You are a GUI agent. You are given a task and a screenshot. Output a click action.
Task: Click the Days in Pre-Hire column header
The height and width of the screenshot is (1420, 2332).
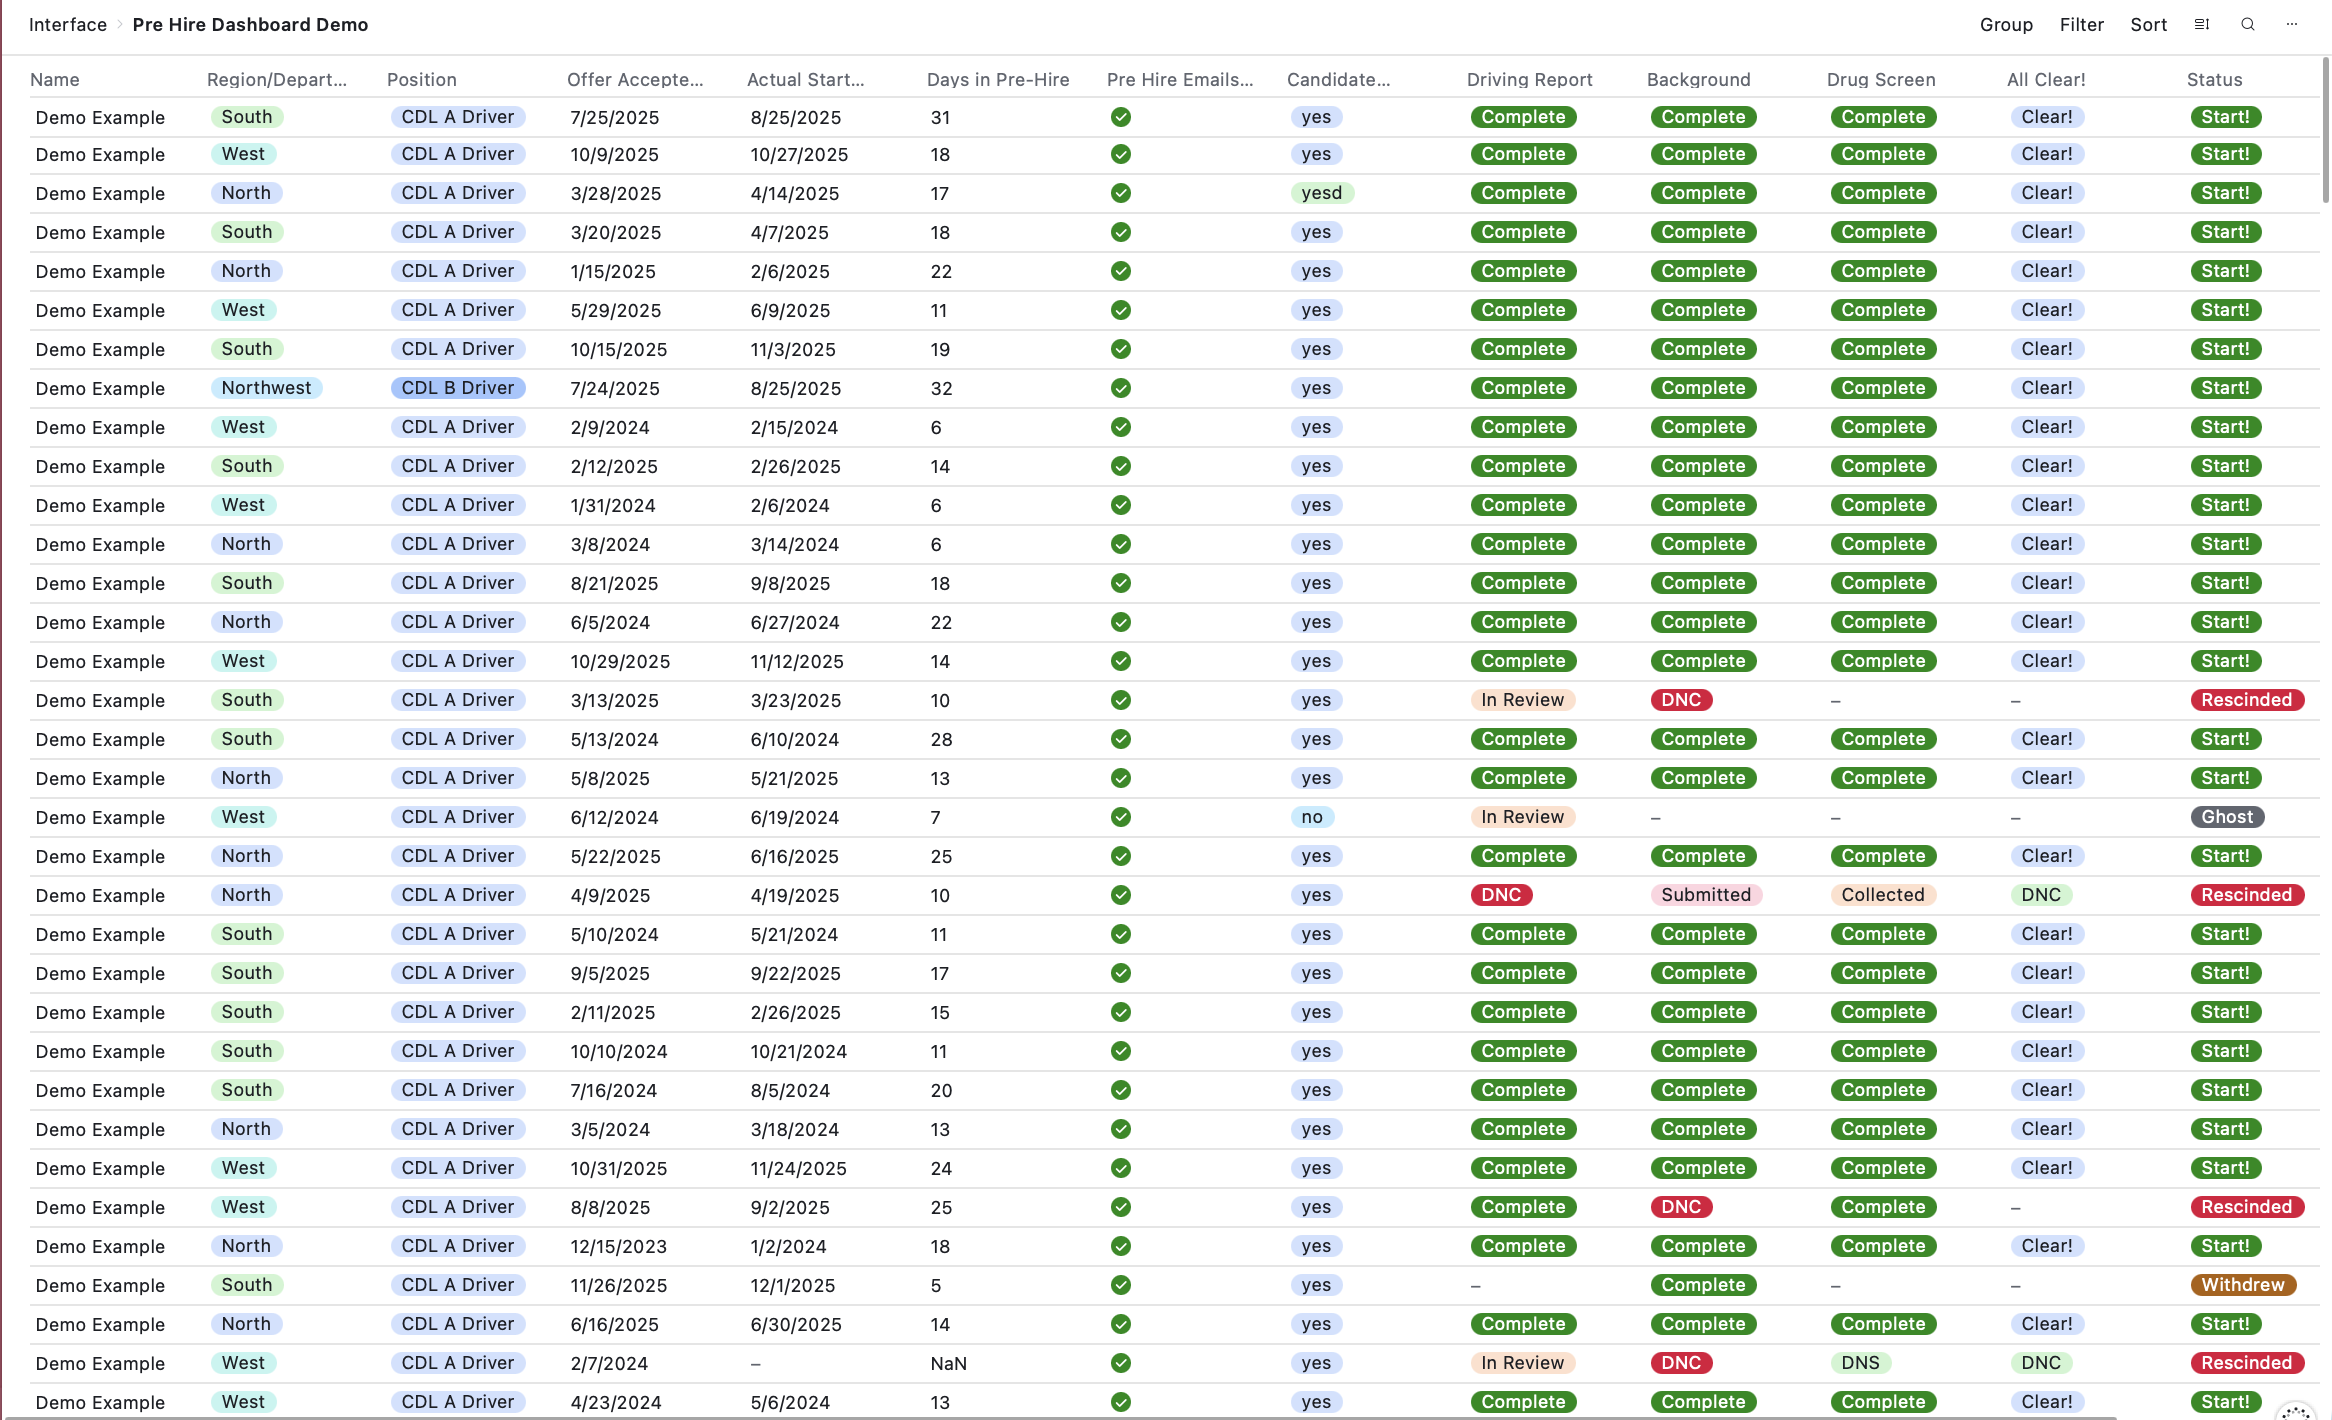(998, 79)
